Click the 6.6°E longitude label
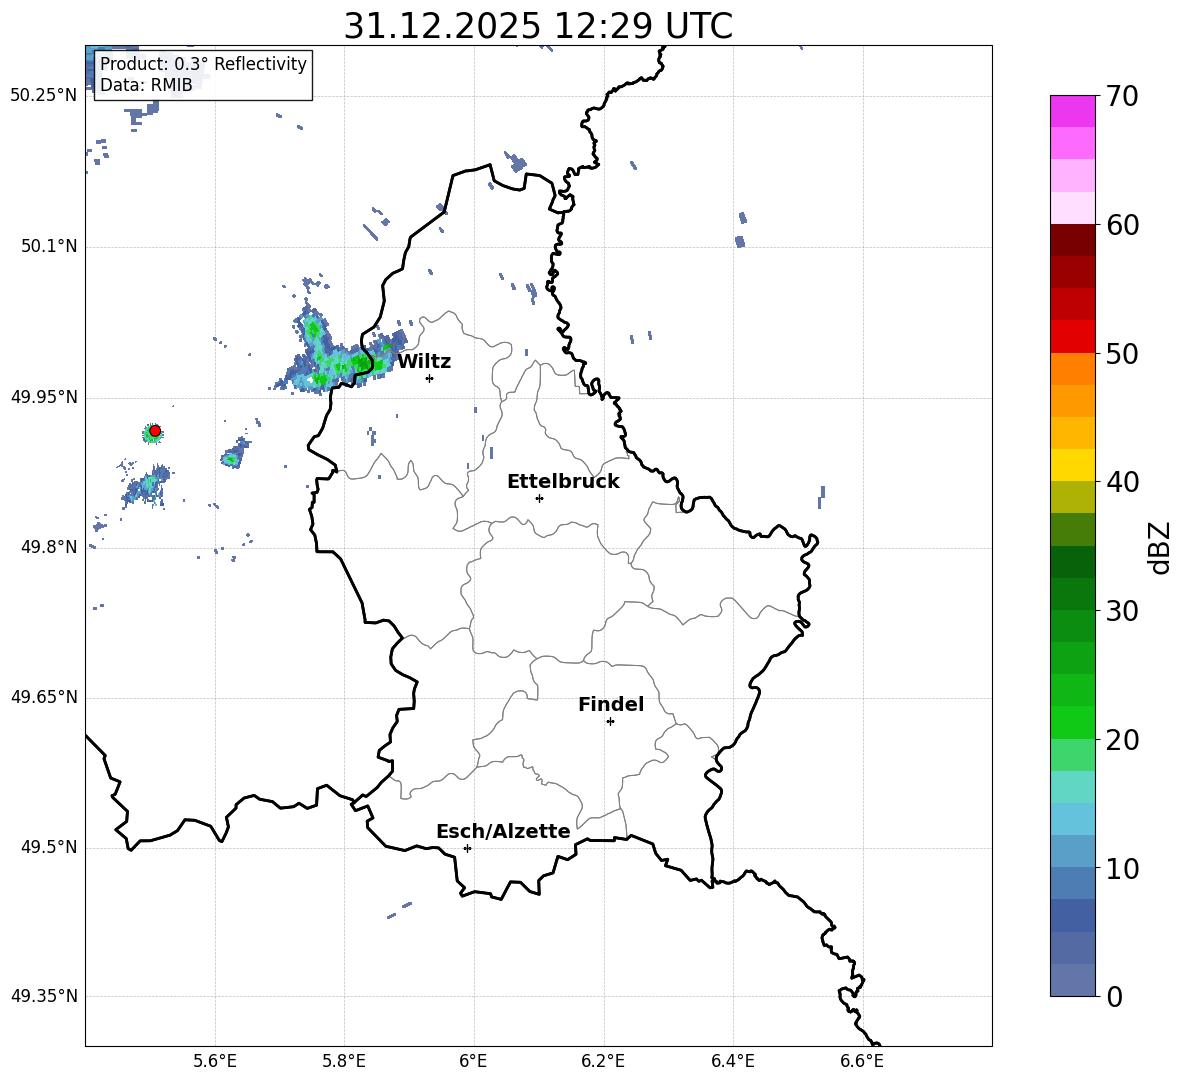1184x1081 pixels. pos(862,1061)
